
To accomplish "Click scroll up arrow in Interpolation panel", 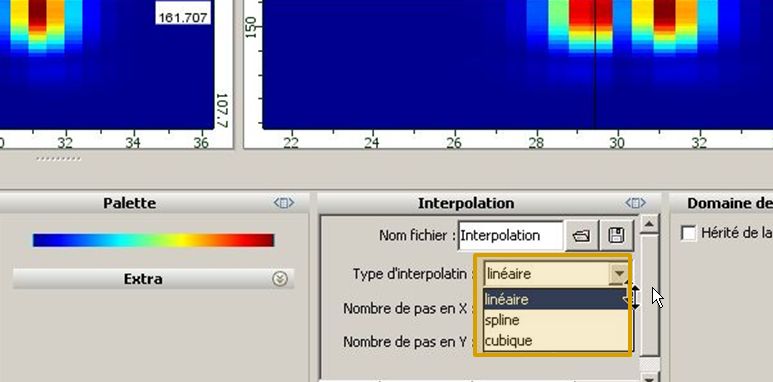I will coord(649,225).
